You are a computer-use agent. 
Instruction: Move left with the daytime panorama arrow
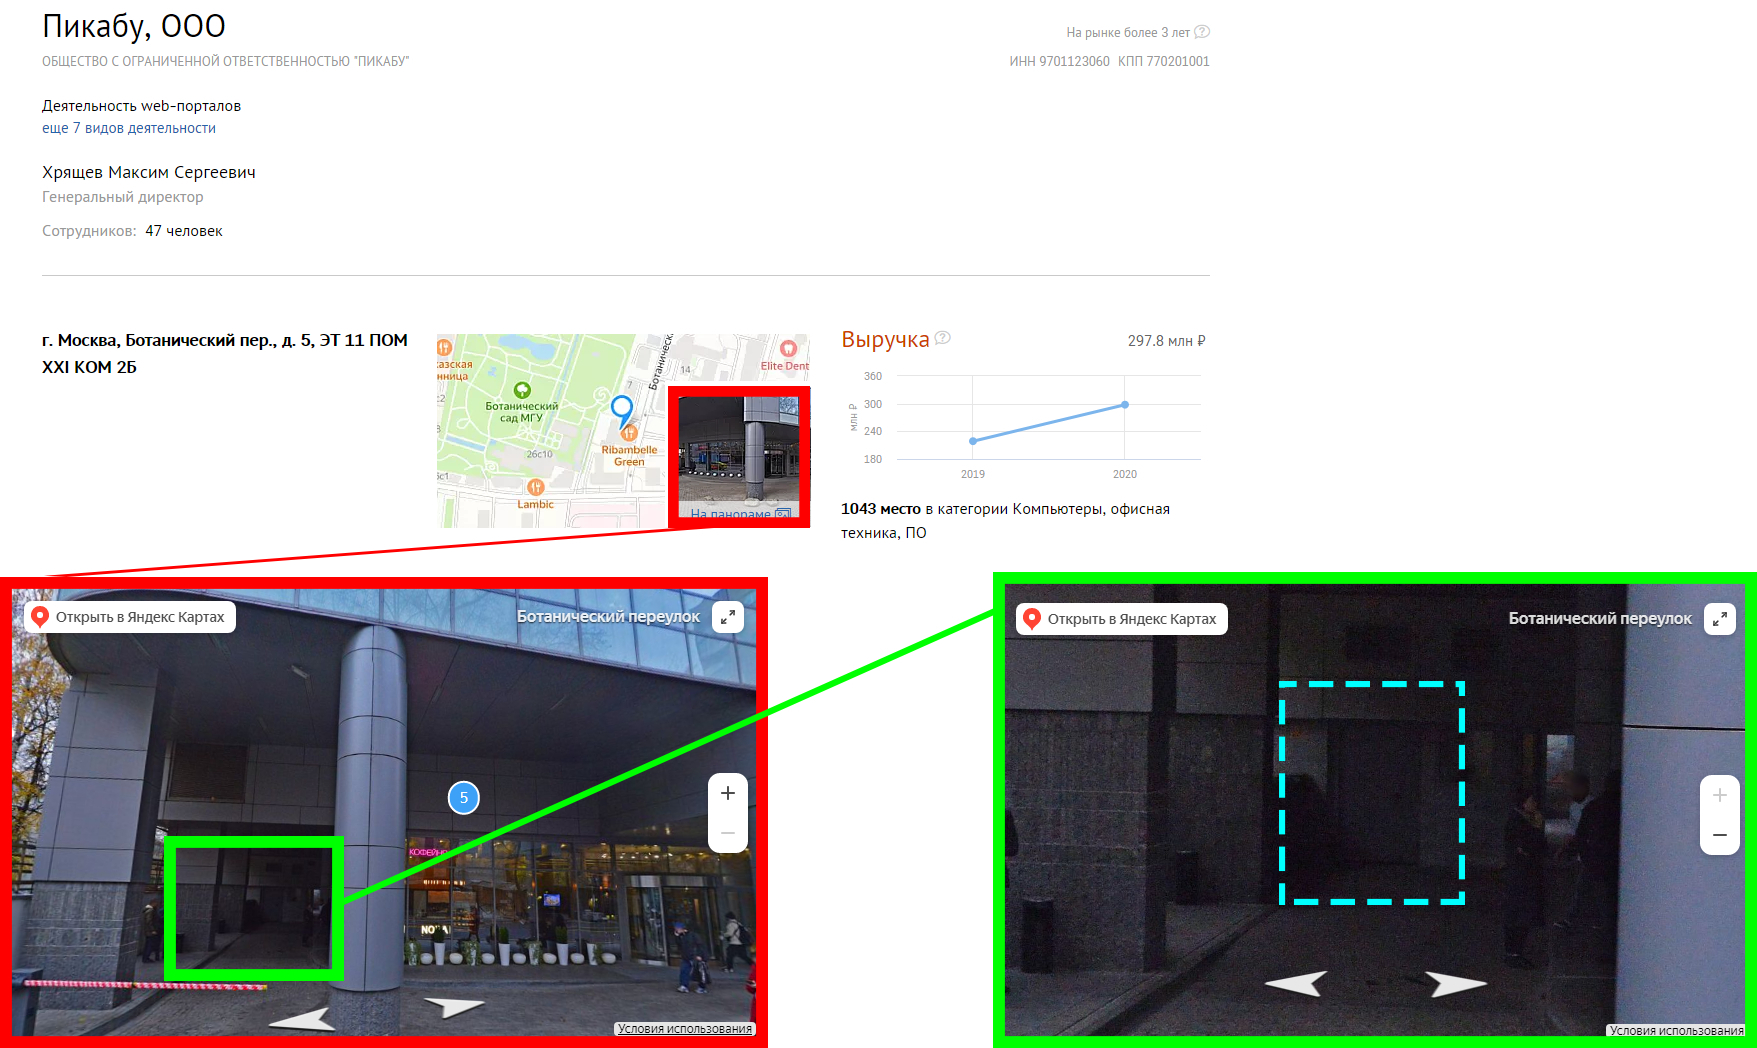(x=301, y=1019)
